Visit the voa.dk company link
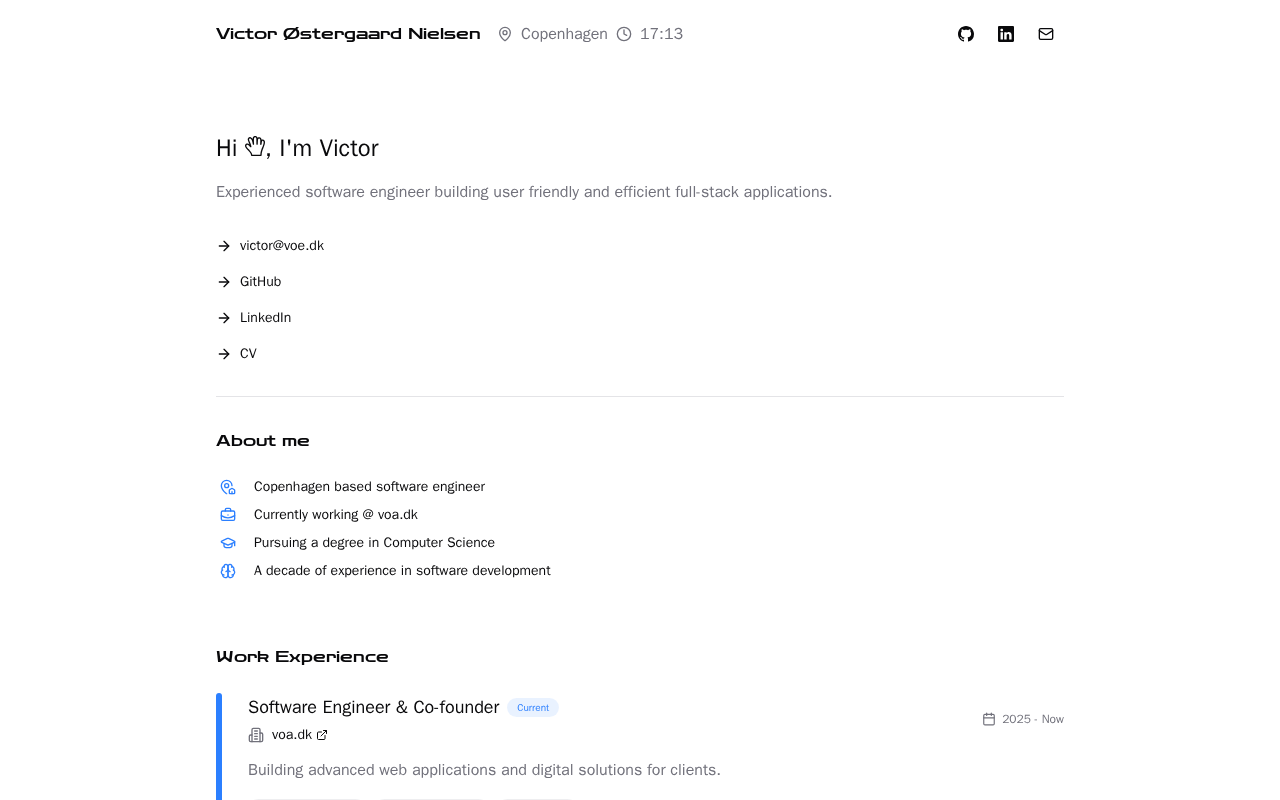 pyautogui.click(x=292, y=735)
